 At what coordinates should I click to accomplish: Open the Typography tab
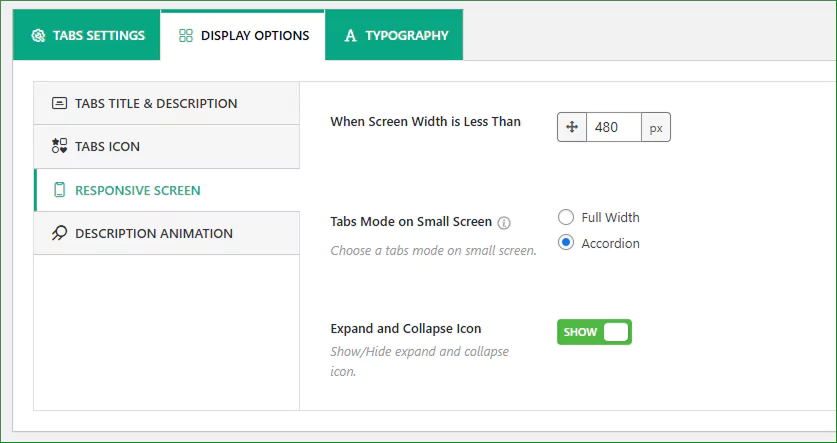pos(394,35)
